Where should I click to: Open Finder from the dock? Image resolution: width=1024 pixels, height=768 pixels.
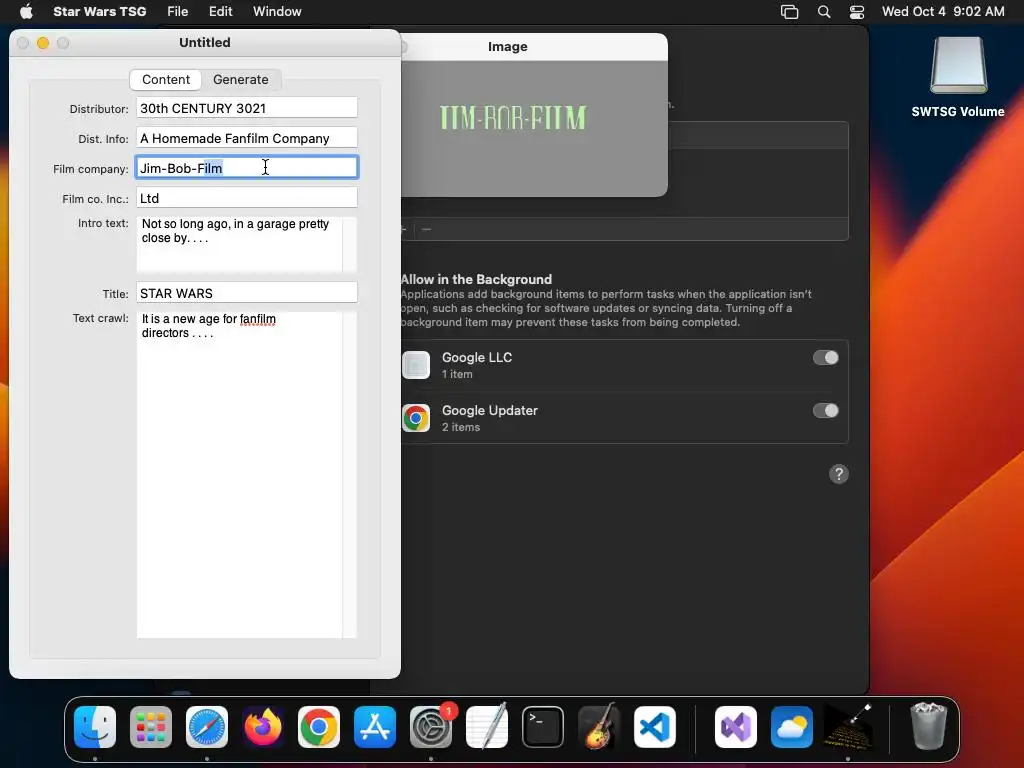pos(95,727)
